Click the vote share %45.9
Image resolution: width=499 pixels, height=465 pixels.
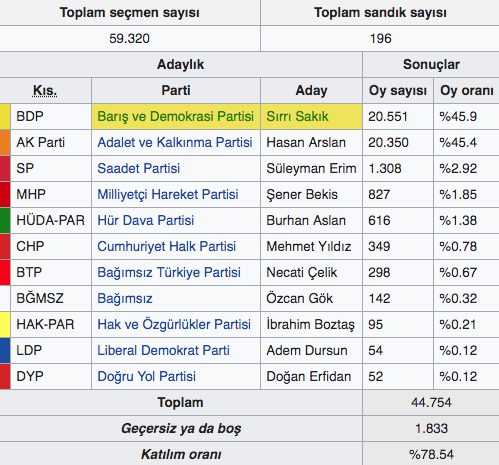click(x=458, y=117)
